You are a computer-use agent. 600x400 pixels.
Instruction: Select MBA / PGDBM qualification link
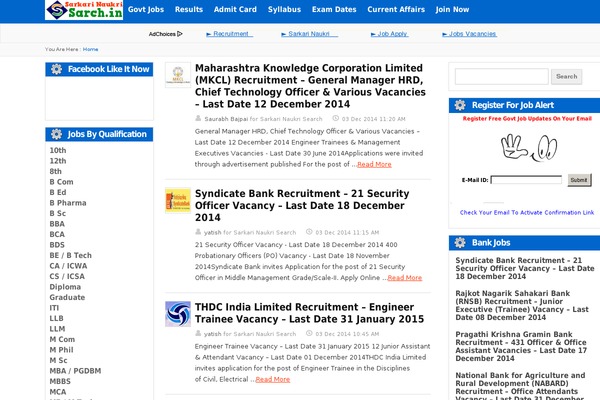tap(75, 371)
